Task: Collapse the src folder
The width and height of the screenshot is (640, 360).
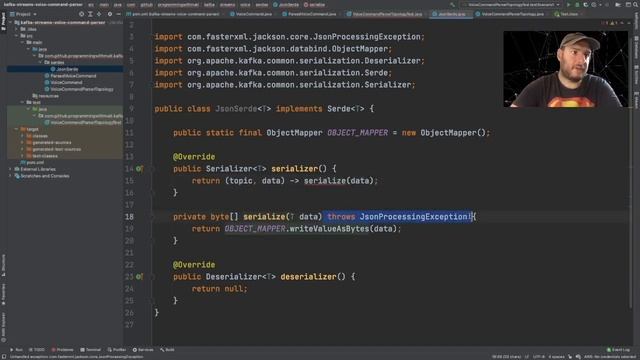Action: (16, 36)
